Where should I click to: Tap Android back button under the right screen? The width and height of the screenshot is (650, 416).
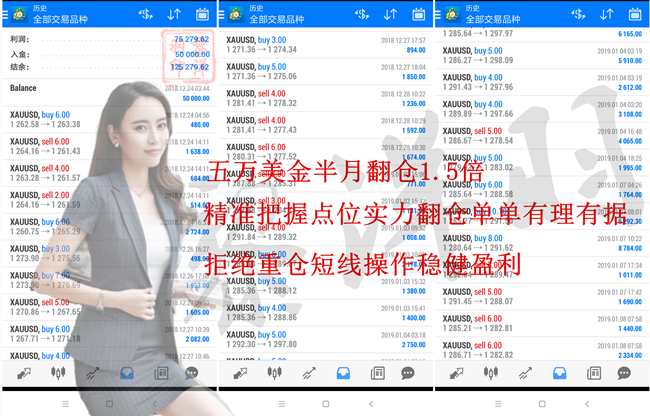click(x=587, y=404)
